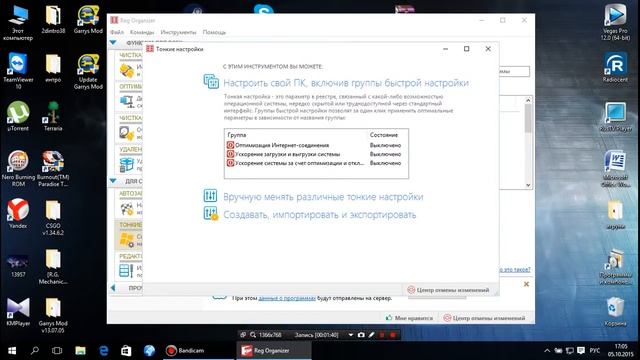Stop the Bandicam recording
The image size is (640, 360).
tap(393, 335)
